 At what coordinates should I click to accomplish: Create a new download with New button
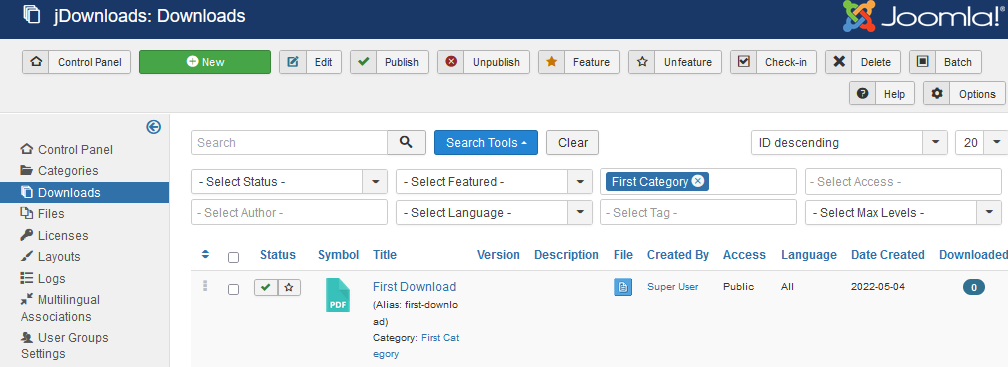(205, 62)
